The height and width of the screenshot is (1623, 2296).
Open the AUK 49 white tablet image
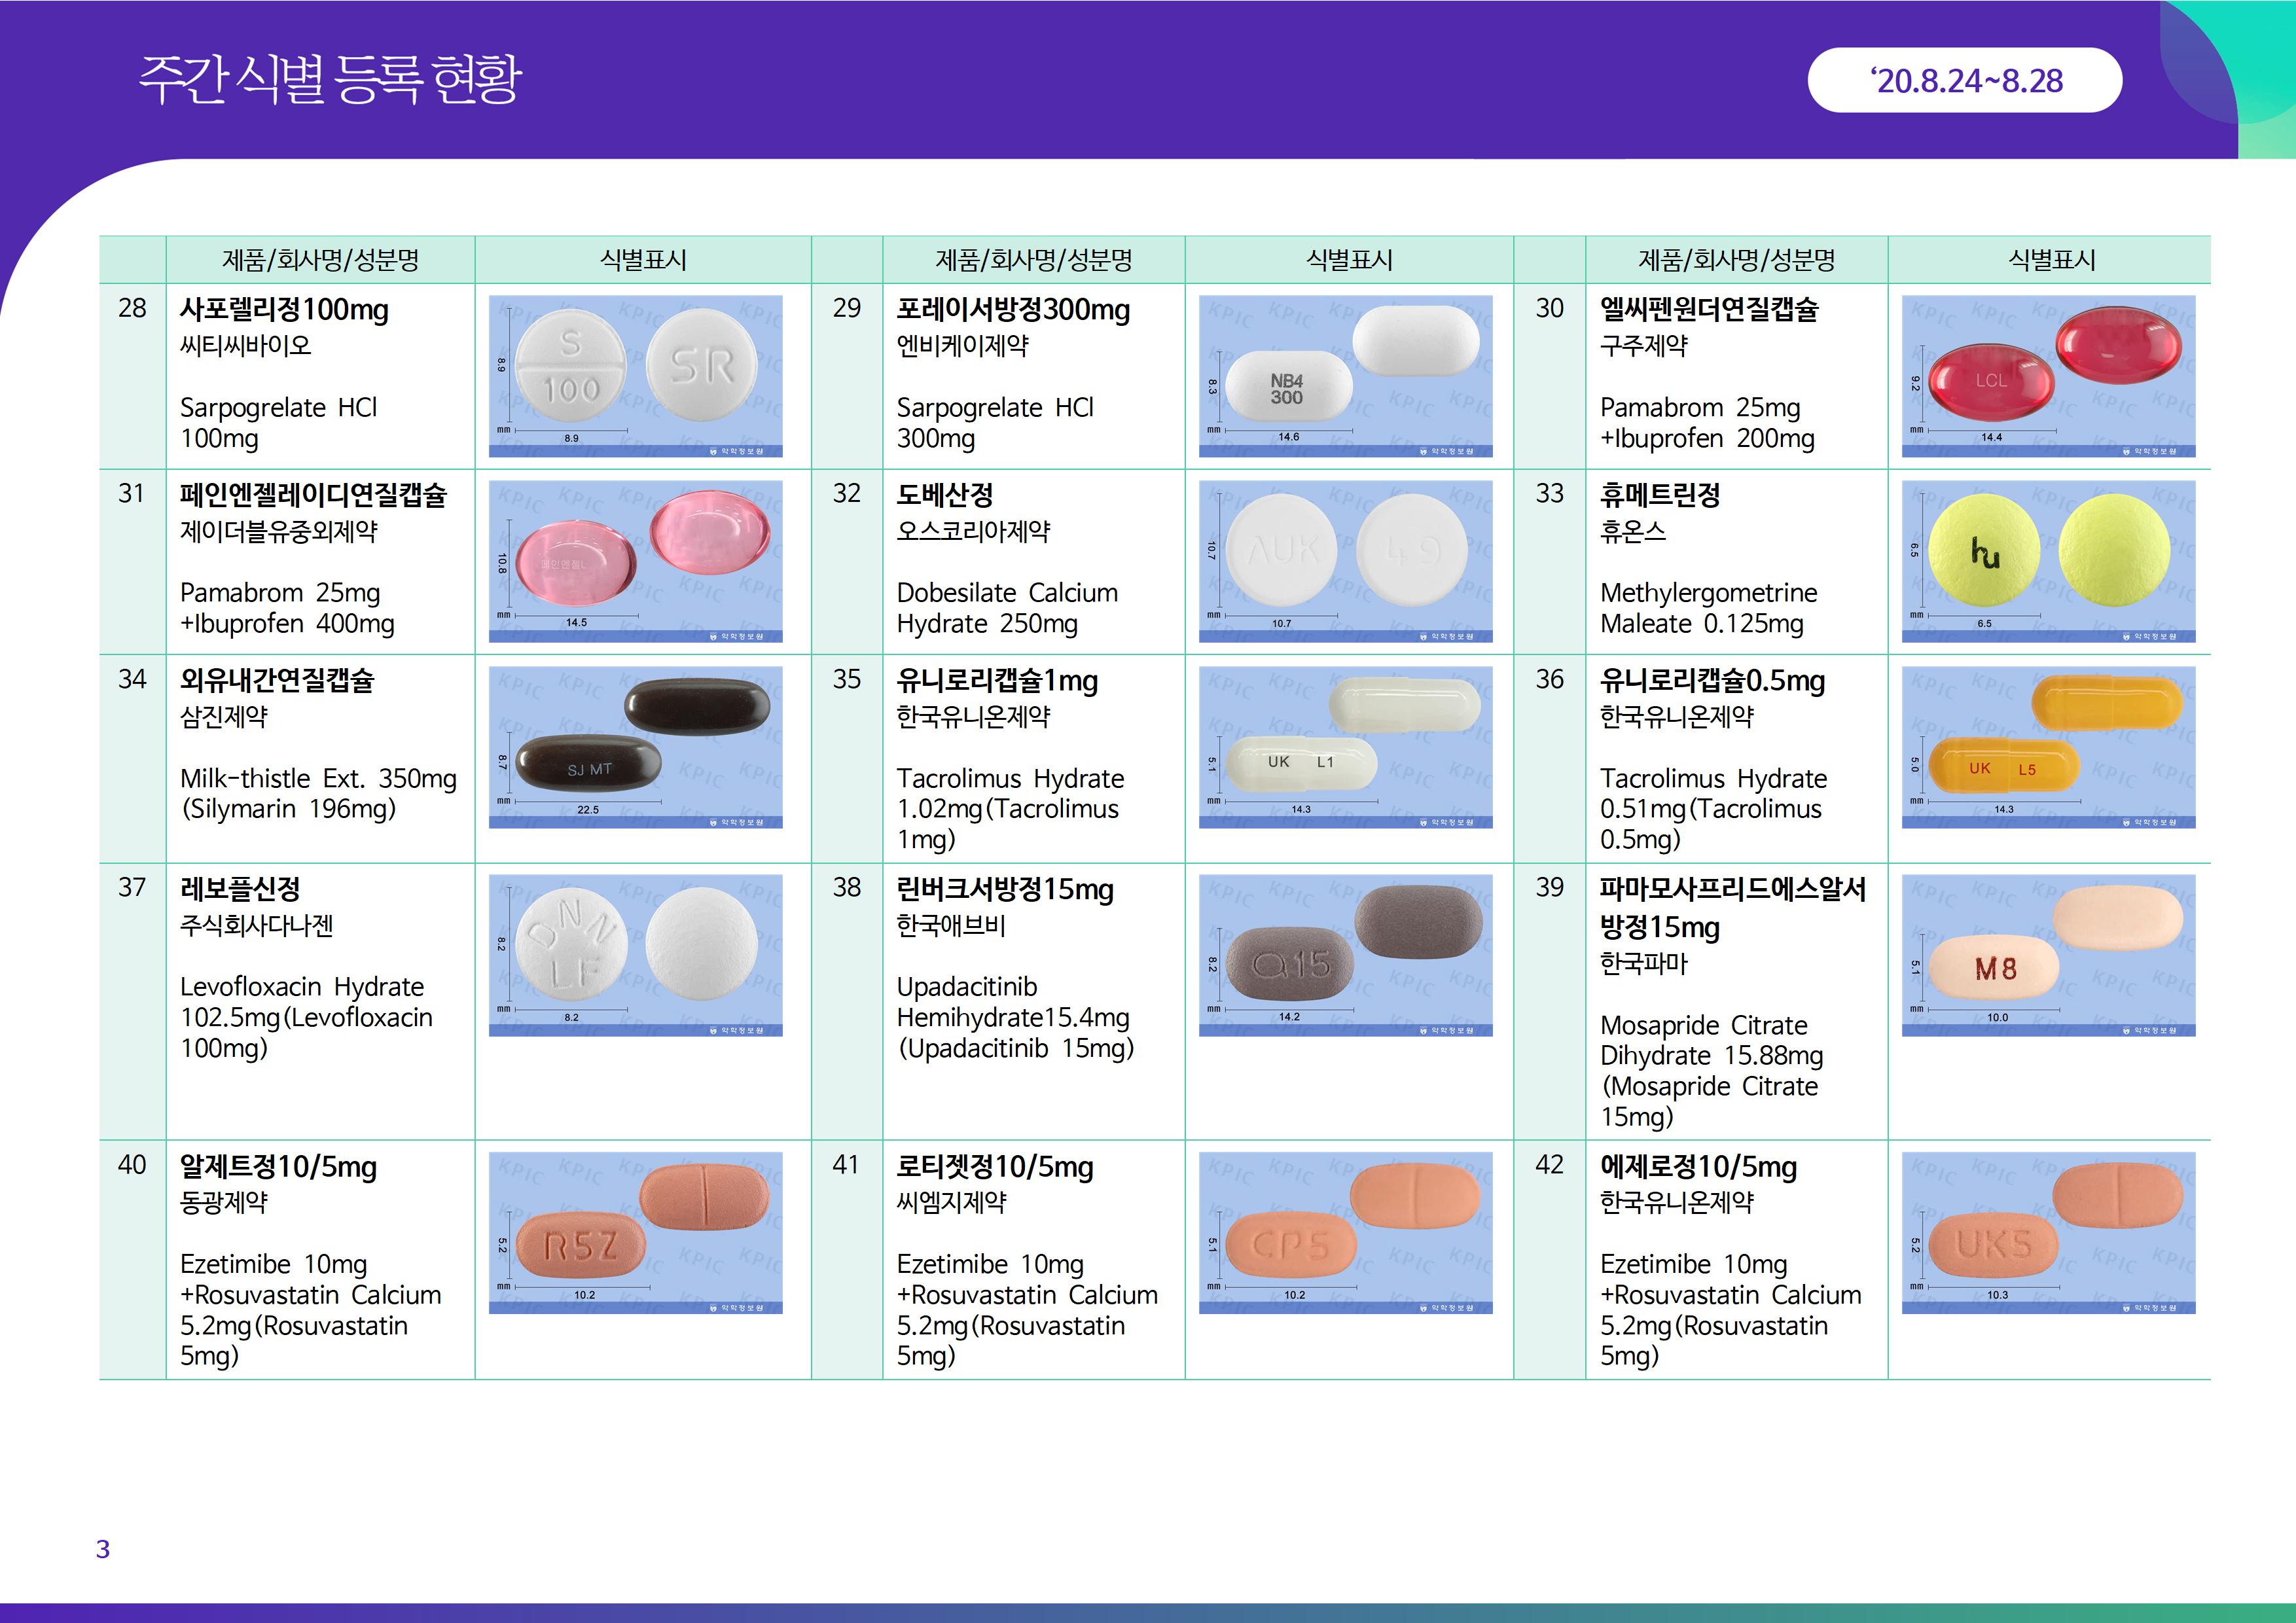coord(1345,561)
